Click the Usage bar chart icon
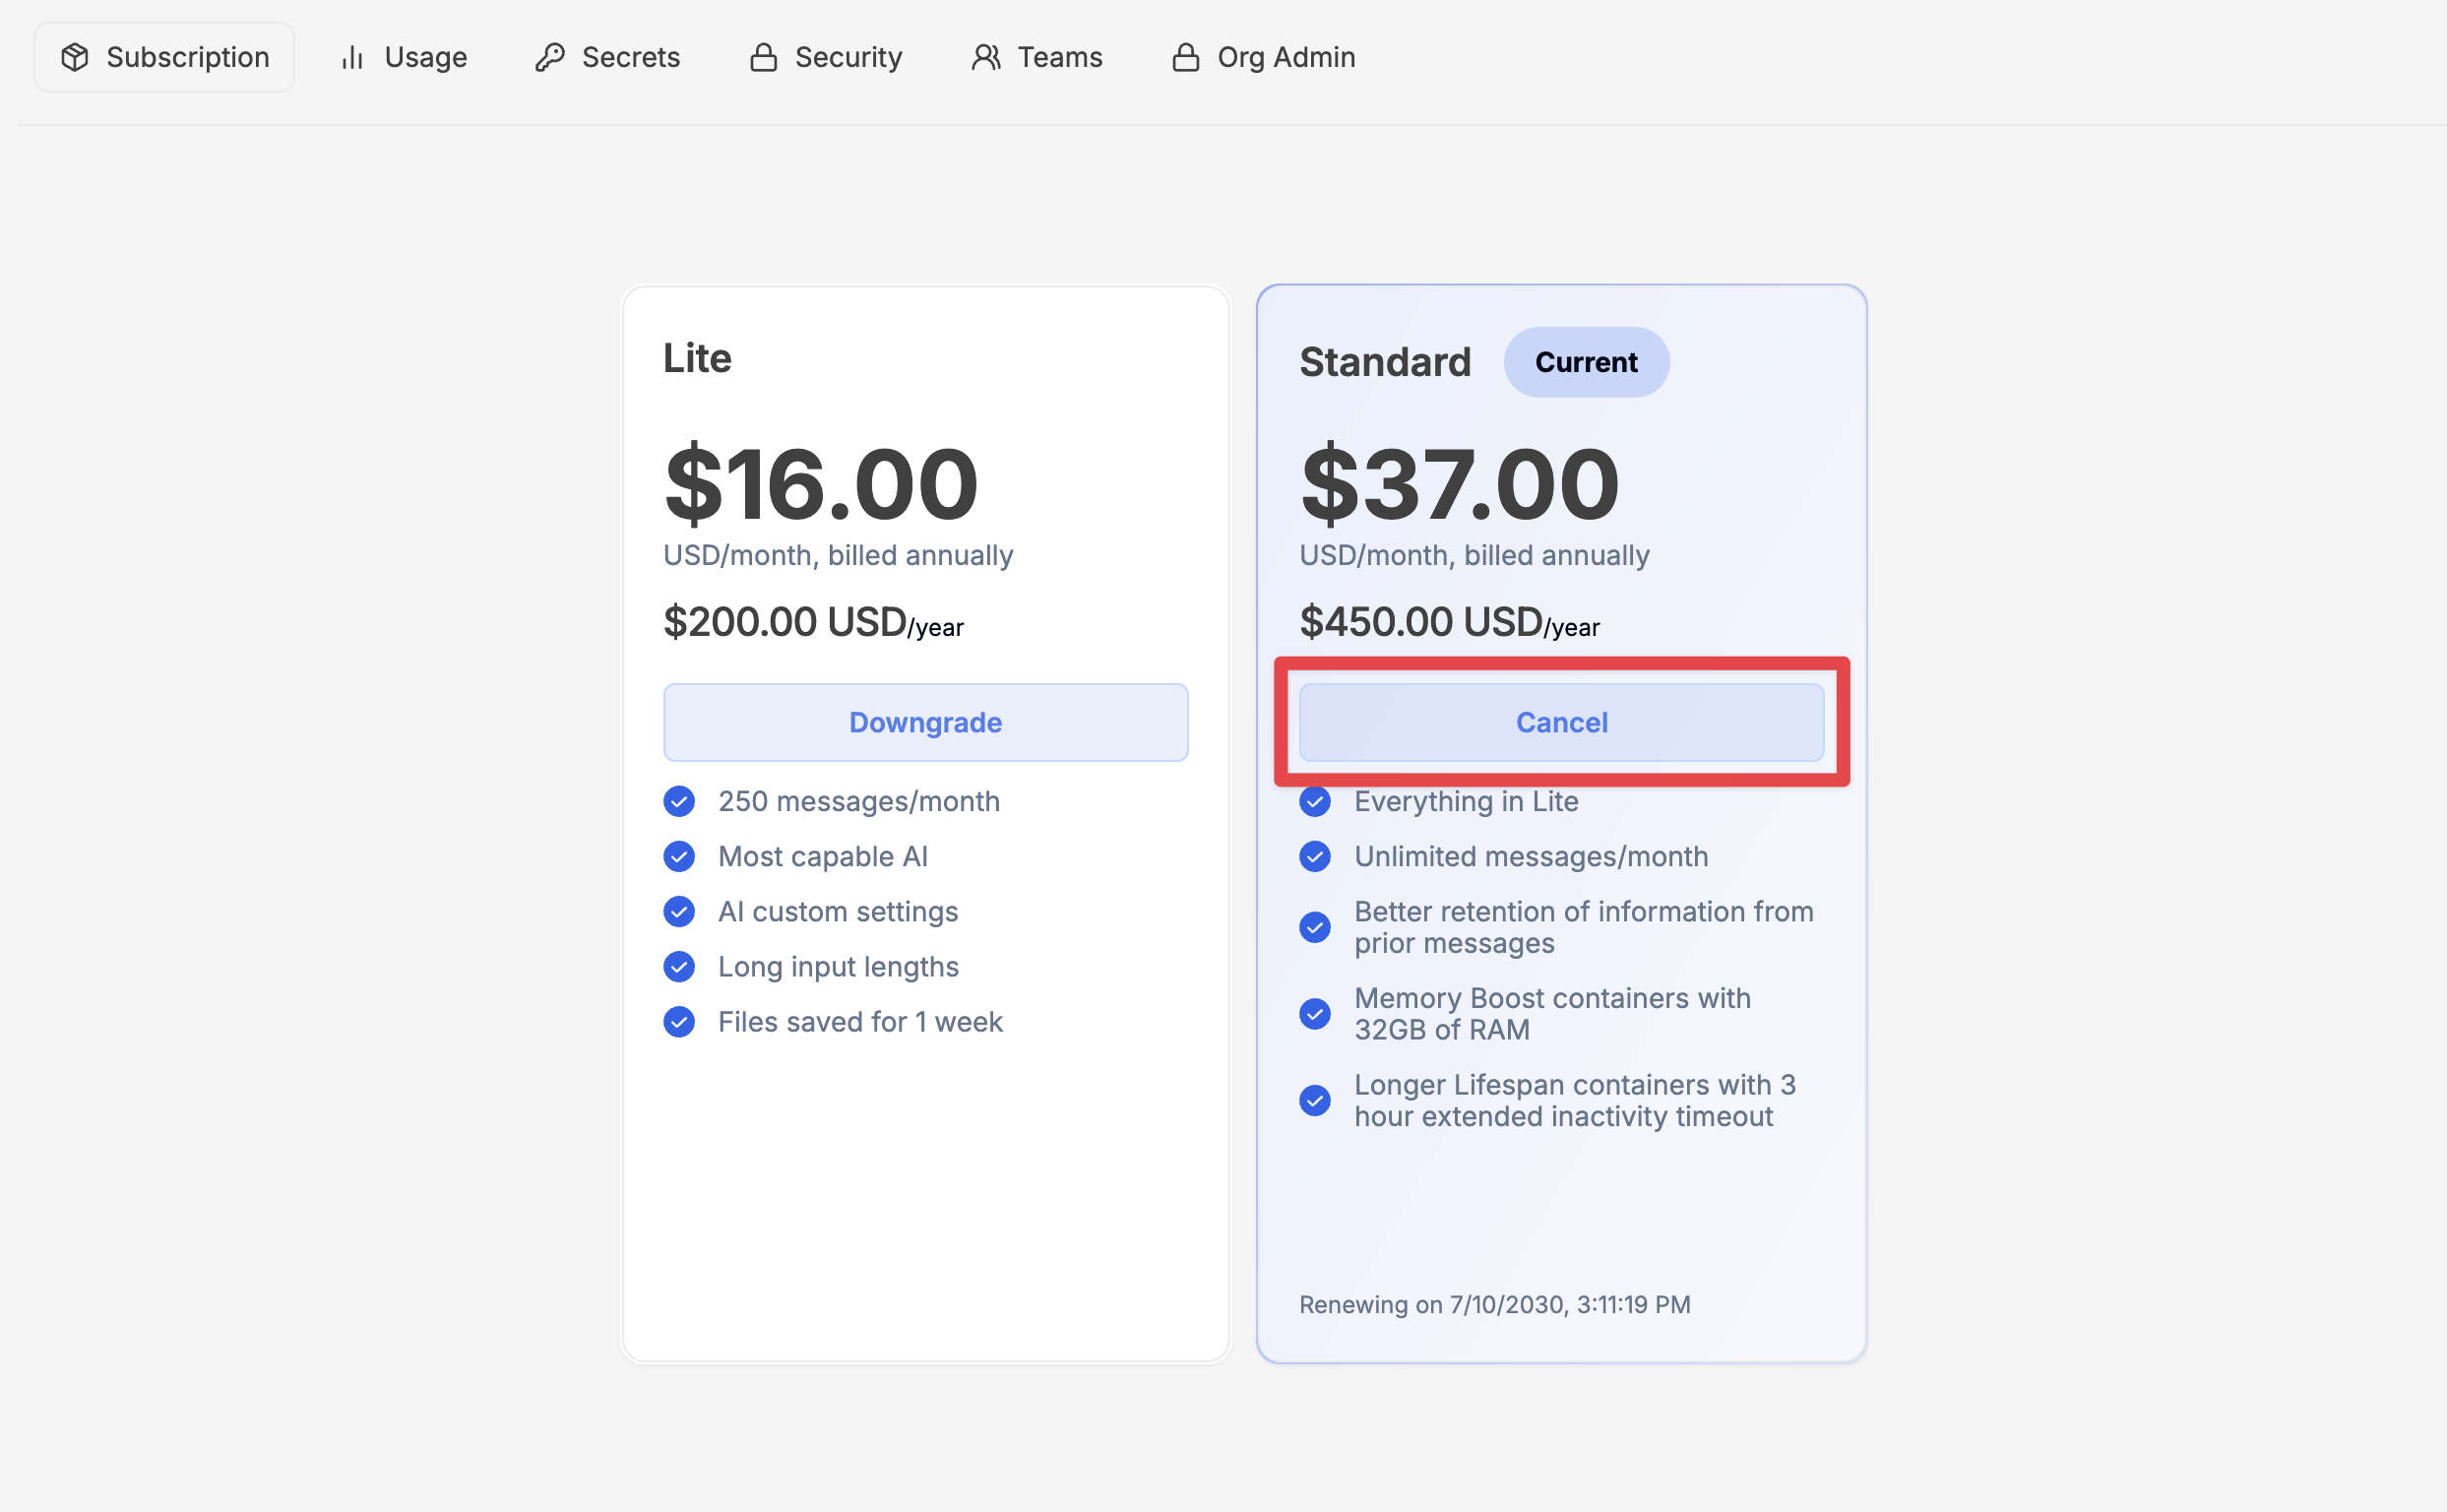2447x1512 pixels. point(352,57)
